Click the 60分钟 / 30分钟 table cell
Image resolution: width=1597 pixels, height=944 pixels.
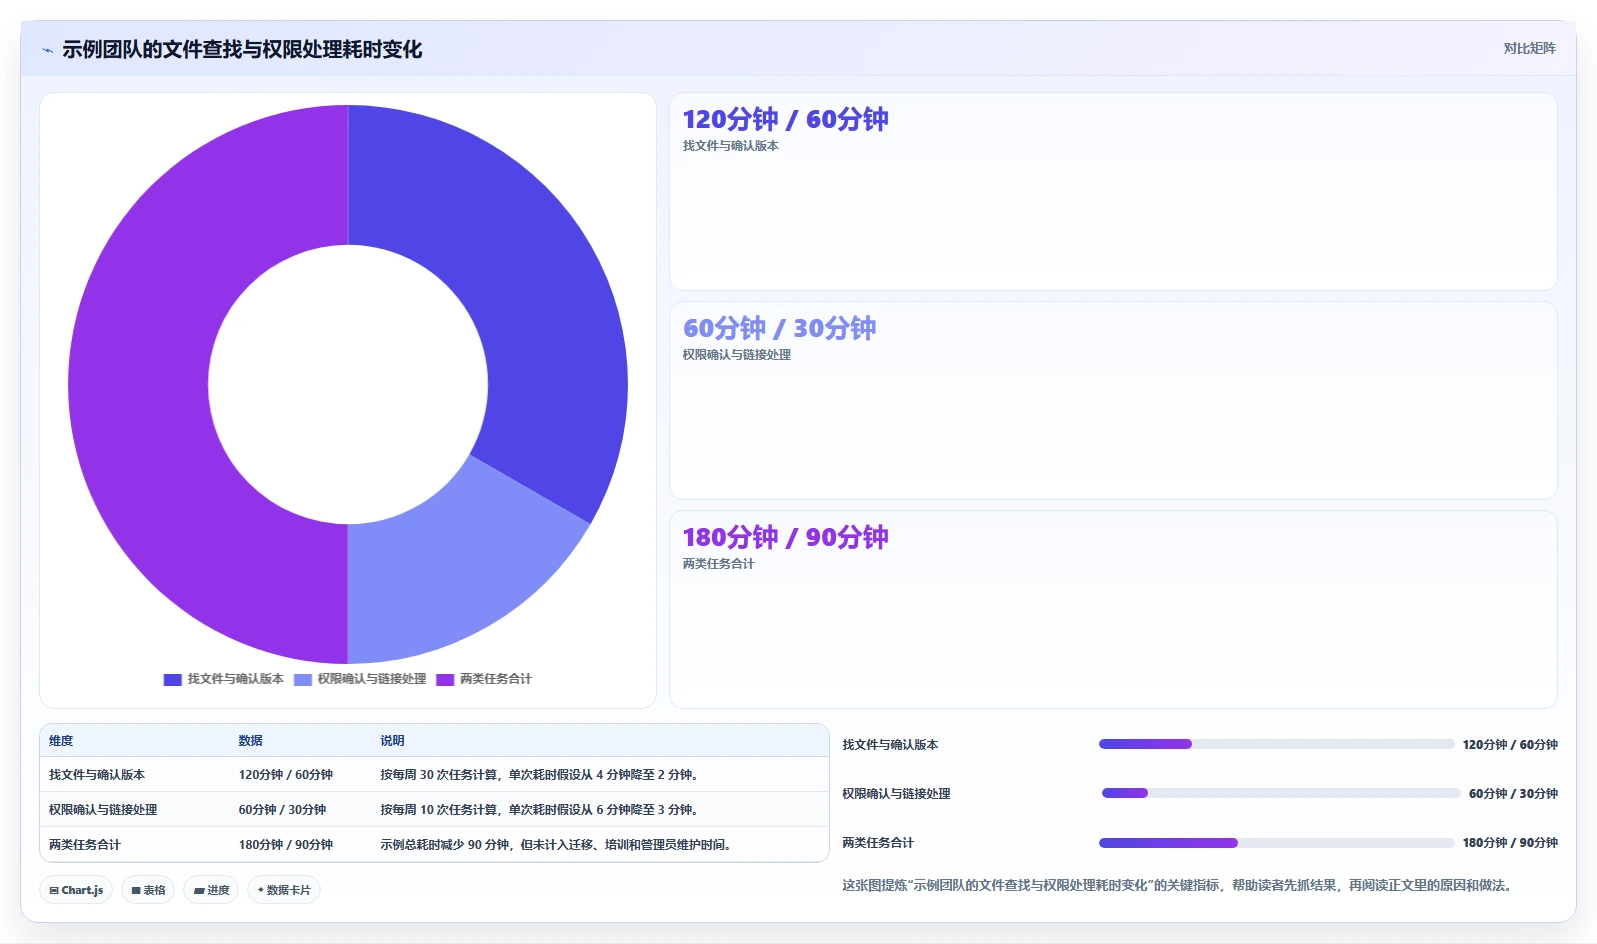click(282, 810)
